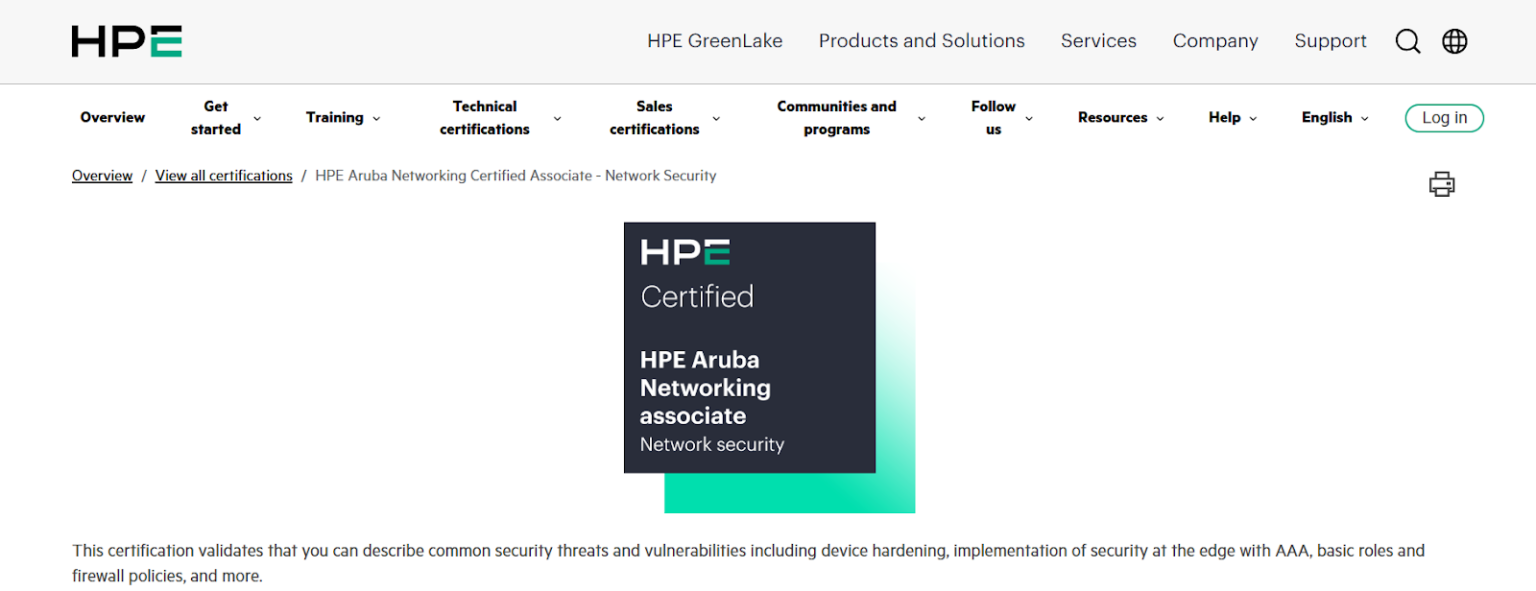Expand the Get started dropdown
Viewport: 1536px width, 591px height.
point(226,118)
